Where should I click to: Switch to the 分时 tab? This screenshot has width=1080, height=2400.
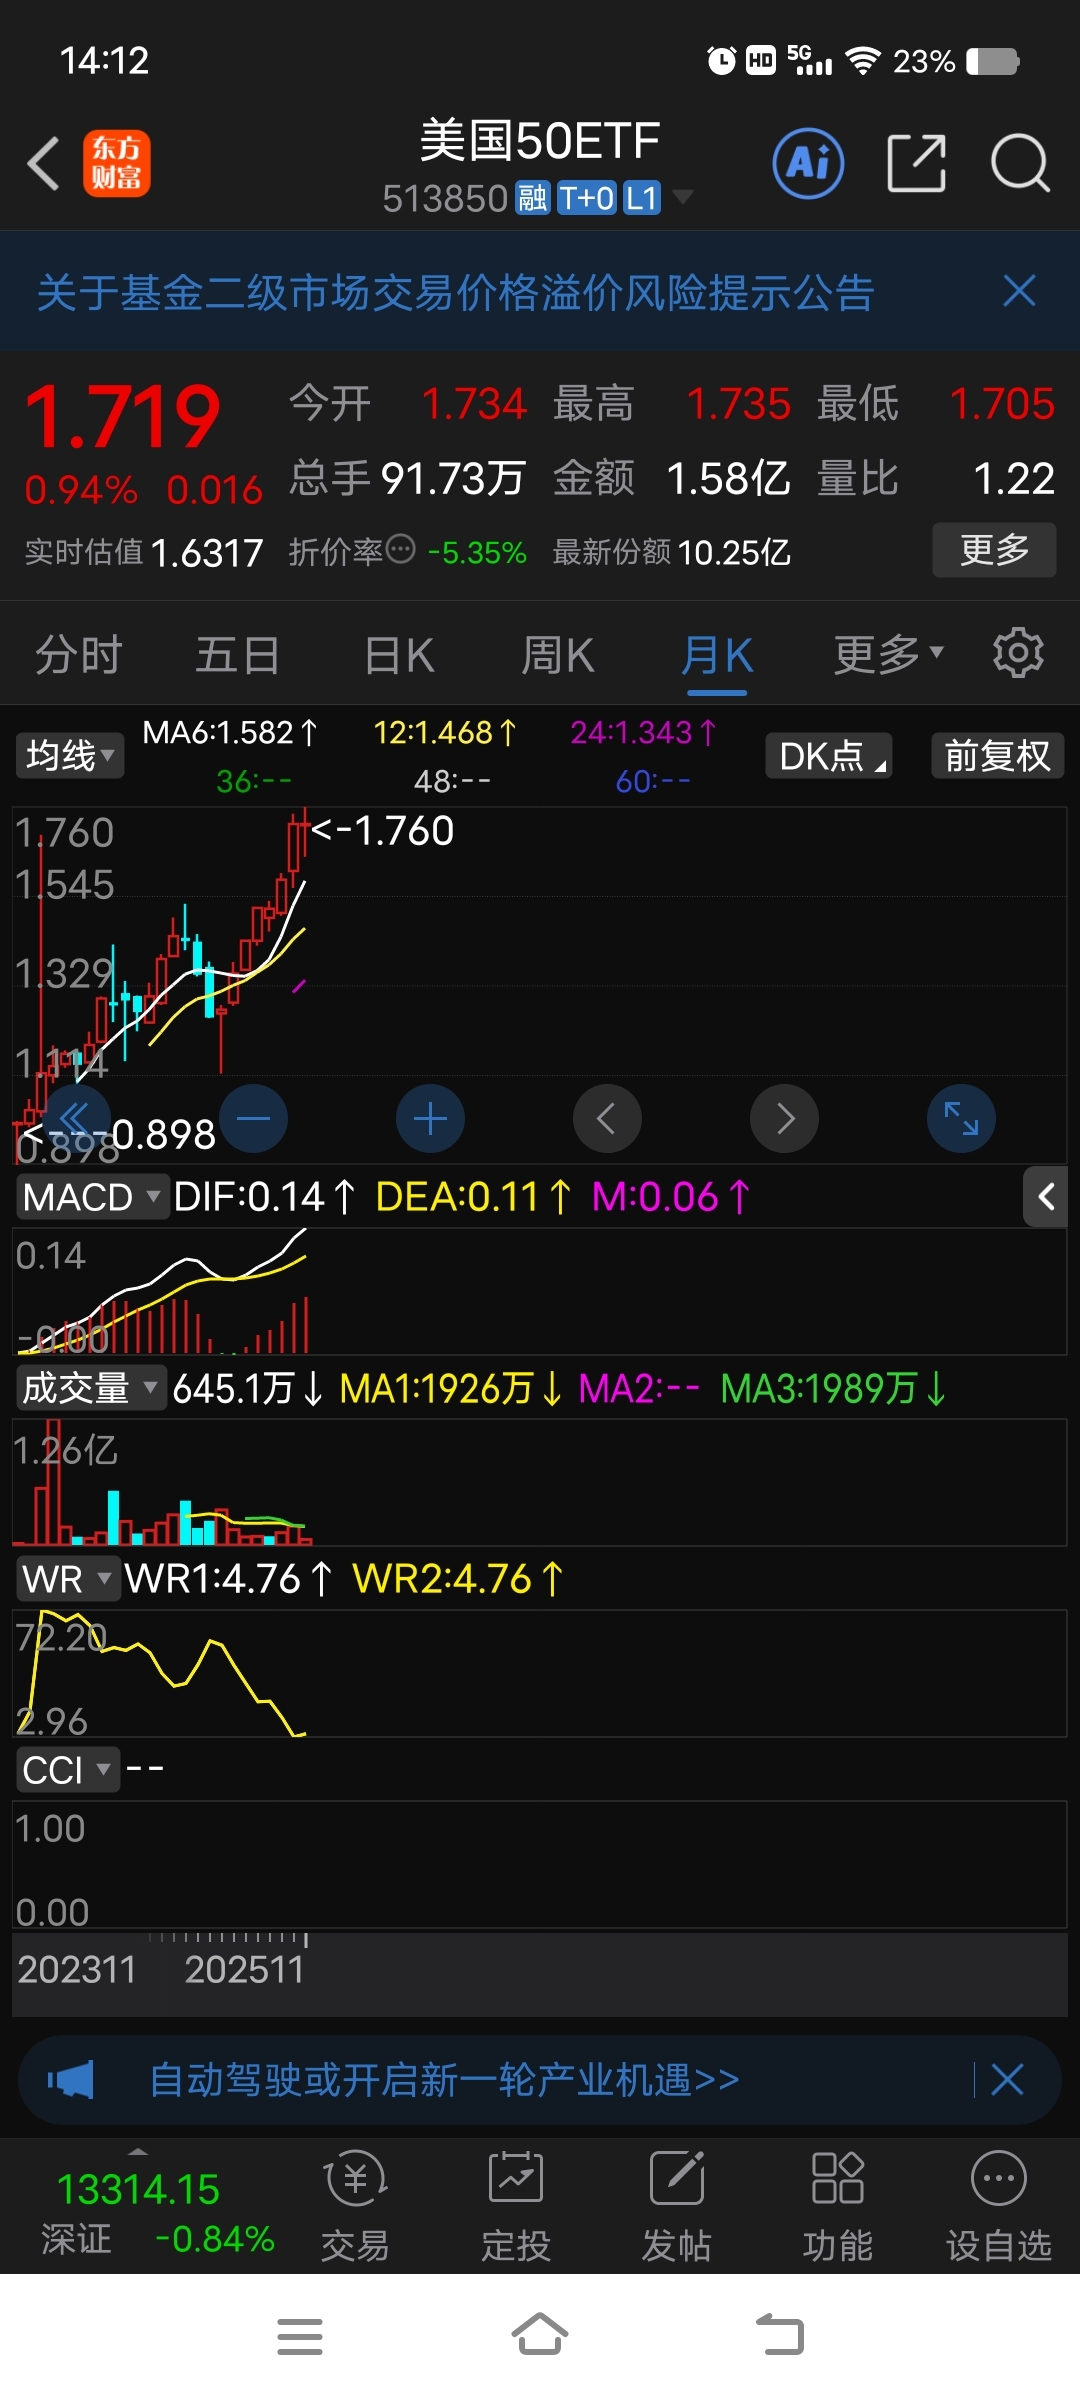click(79, 655)
